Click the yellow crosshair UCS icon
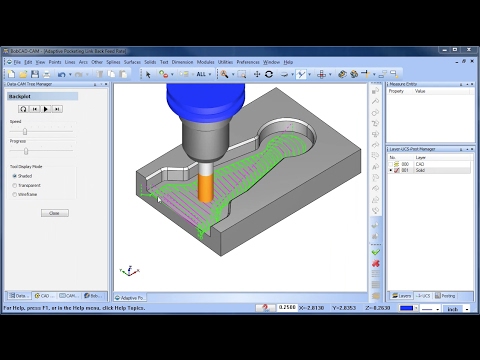This screenshot has width=480, height=360. [366, 74]
